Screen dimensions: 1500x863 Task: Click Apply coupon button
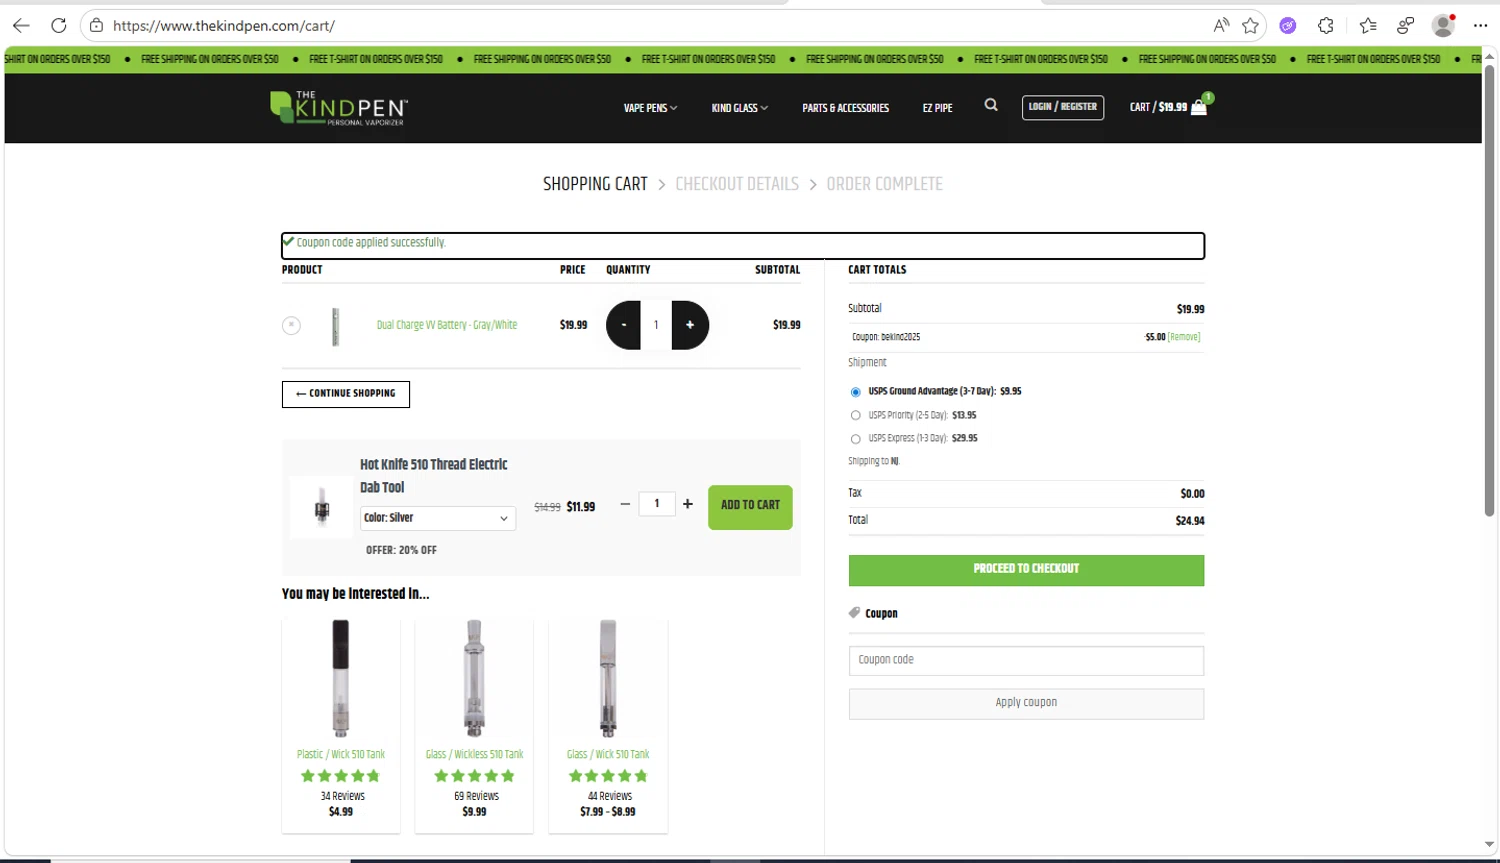click(x=1026, y=703)
